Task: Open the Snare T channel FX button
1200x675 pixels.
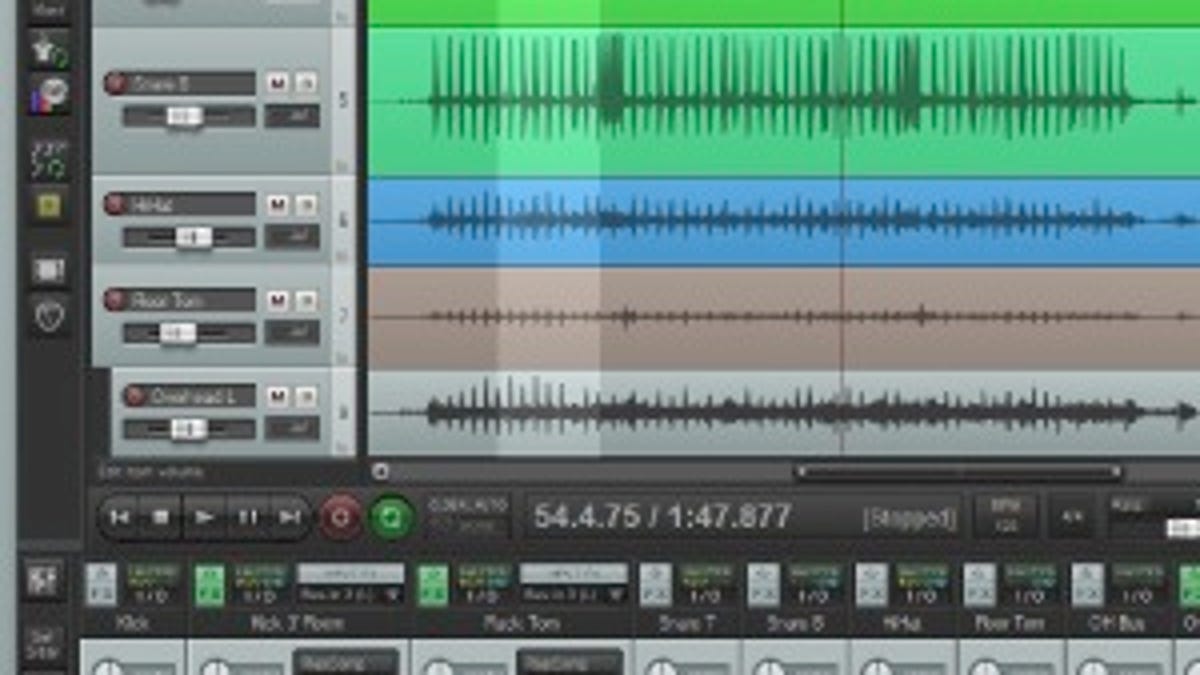Action: 656,585
